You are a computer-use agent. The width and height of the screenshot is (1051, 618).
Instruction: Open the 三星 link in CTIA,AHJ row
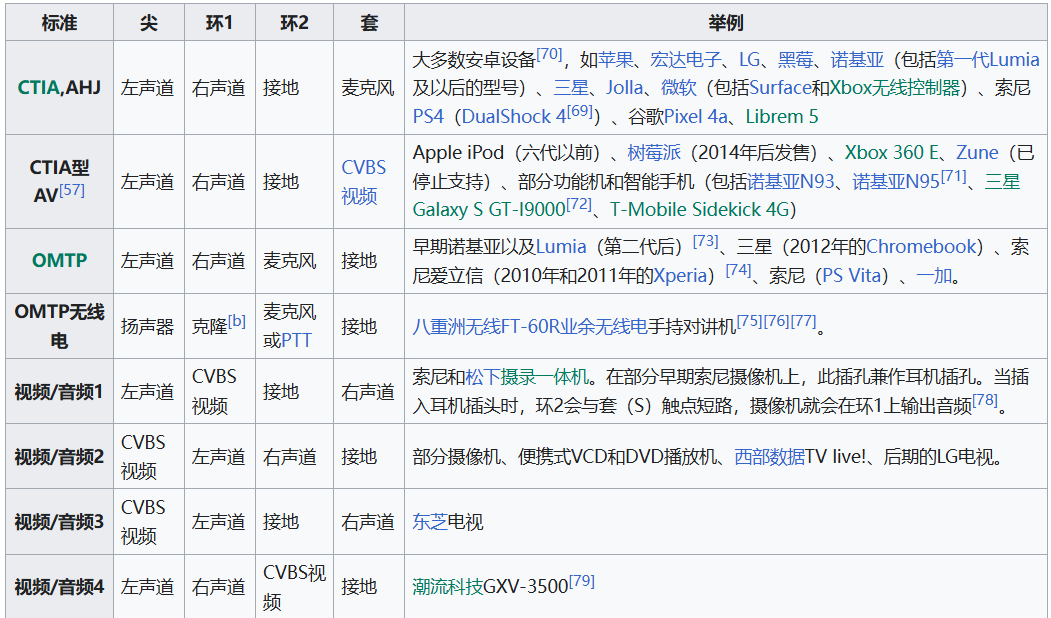tap(571, 88)
